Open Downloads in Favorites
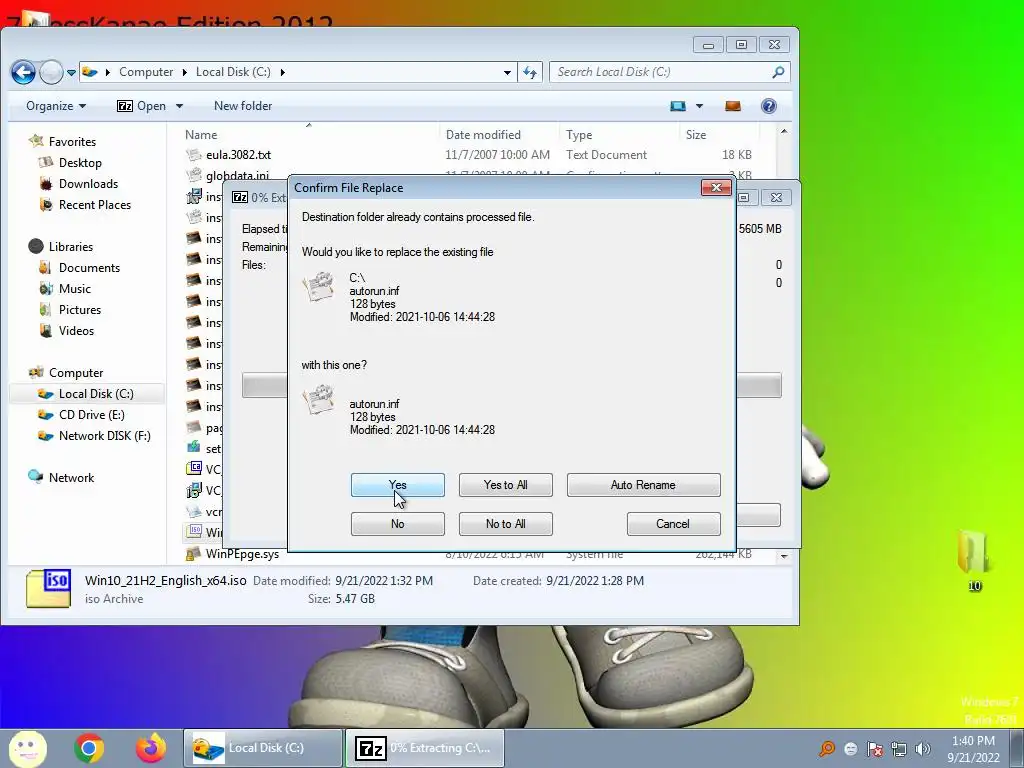This screenshot has width=1024, height=768. click(x=88, y=184)
